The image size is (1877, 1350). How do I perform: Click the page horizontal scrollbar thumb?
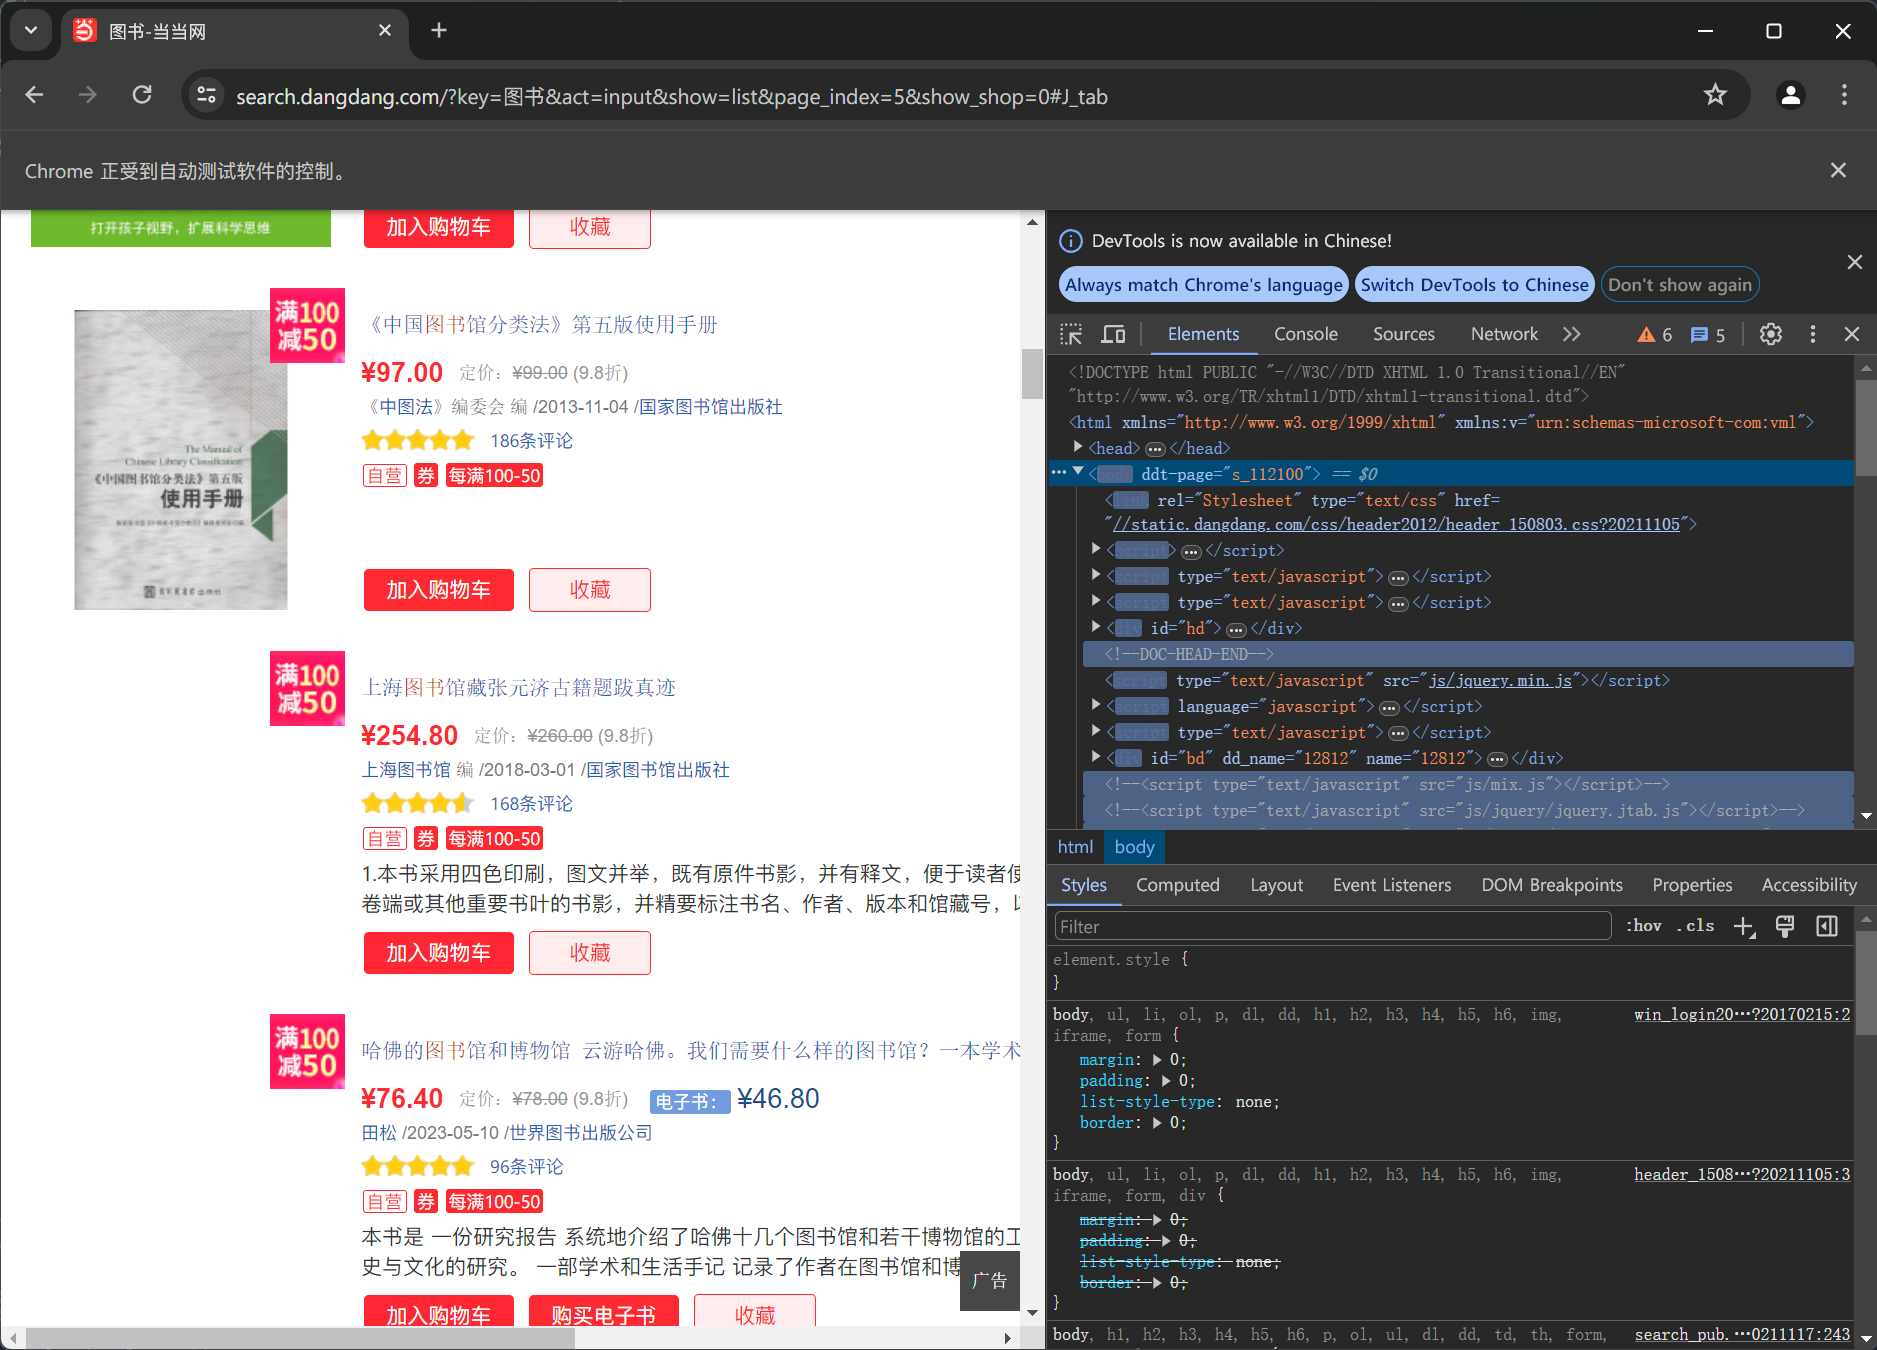point(300,1338)
